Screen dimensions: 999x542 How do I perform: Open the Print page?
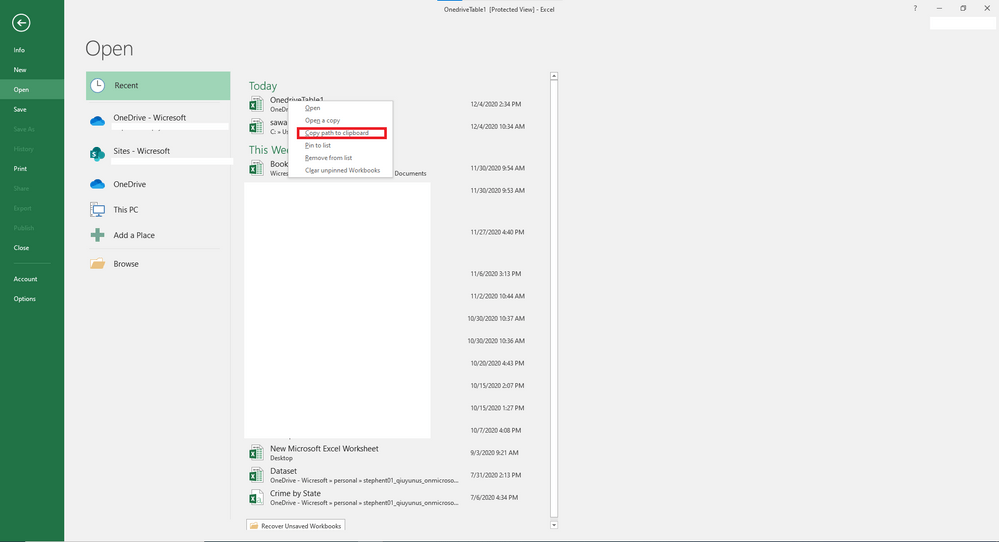point(32,168)
